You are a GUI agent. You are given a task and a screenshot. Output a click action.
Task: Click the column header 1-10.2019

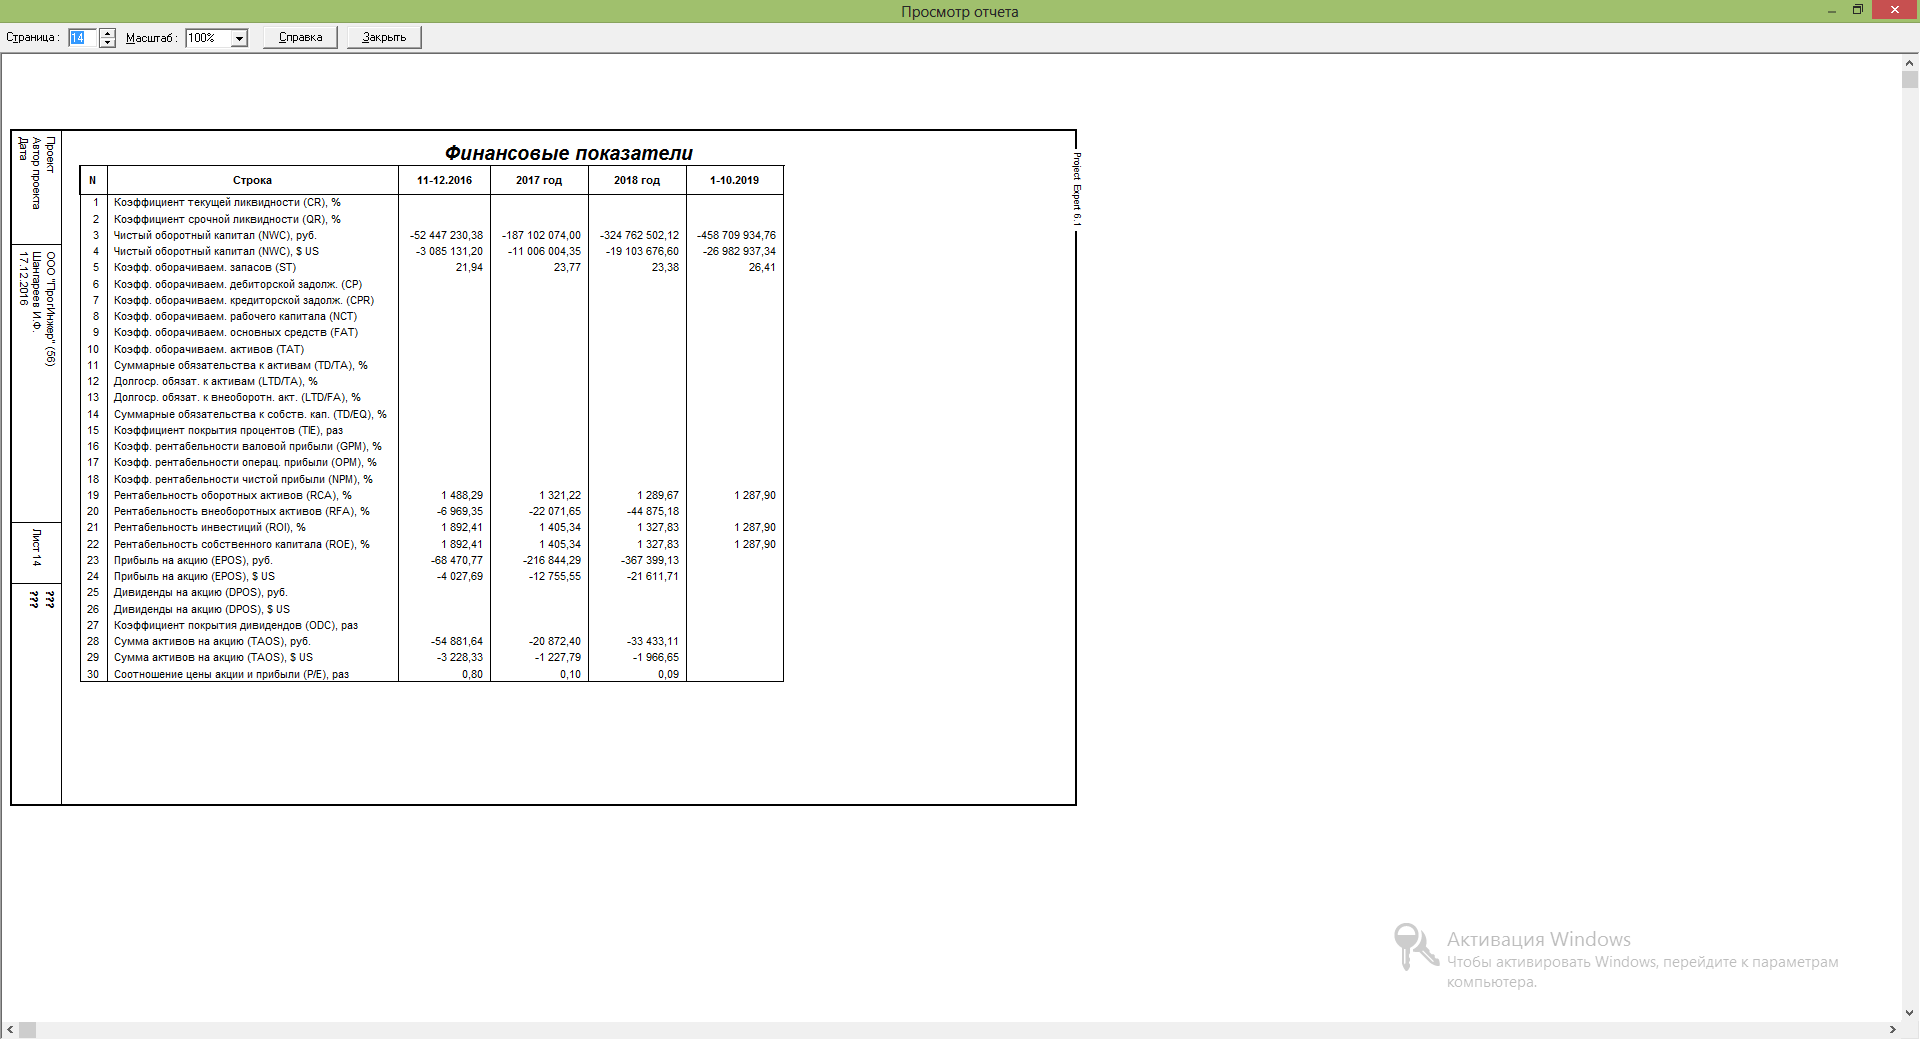734,180
